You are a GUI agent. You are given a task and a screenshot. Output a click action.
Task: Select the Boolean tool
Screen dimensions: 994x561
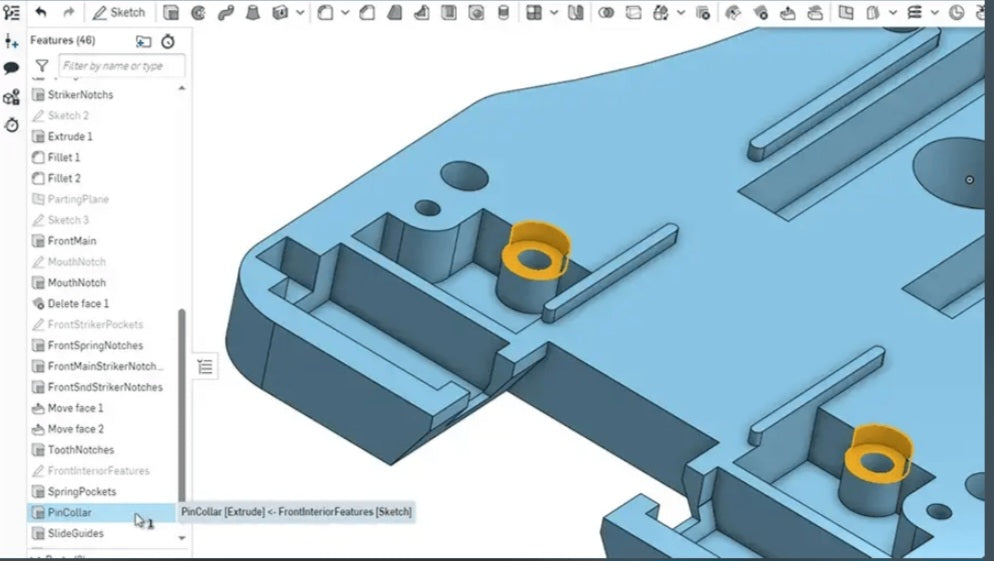click(606, 13)
